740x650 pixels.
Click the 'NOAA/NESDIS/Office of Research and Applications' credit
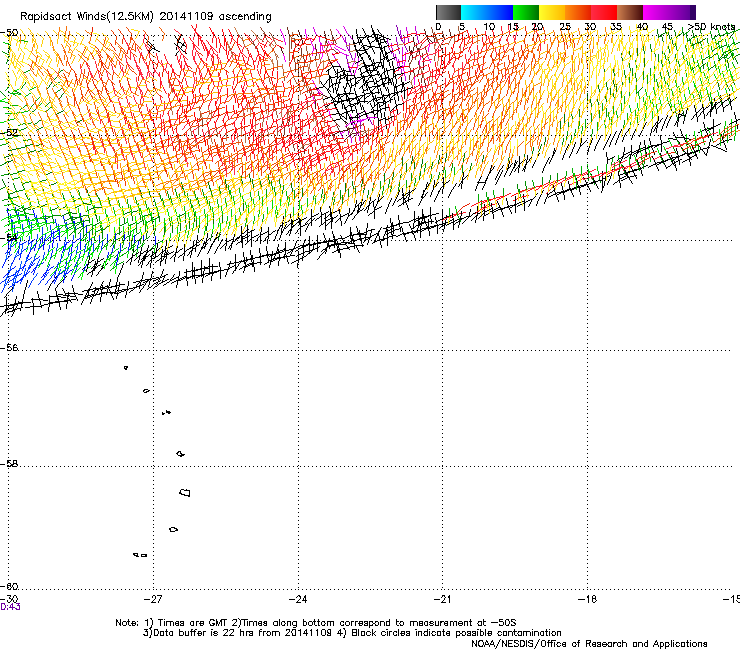[589, 644]
